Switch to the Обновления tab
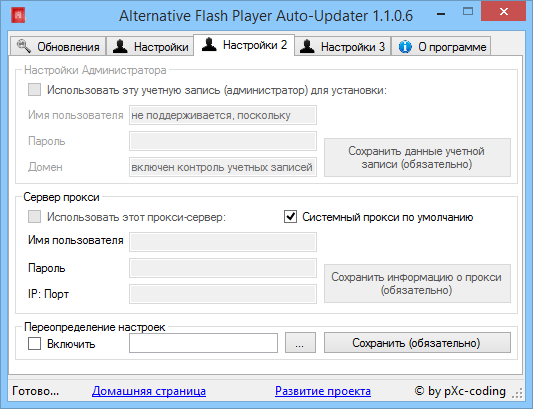The image size is (533, 409). pyautogui.click(x=58, y=46)
